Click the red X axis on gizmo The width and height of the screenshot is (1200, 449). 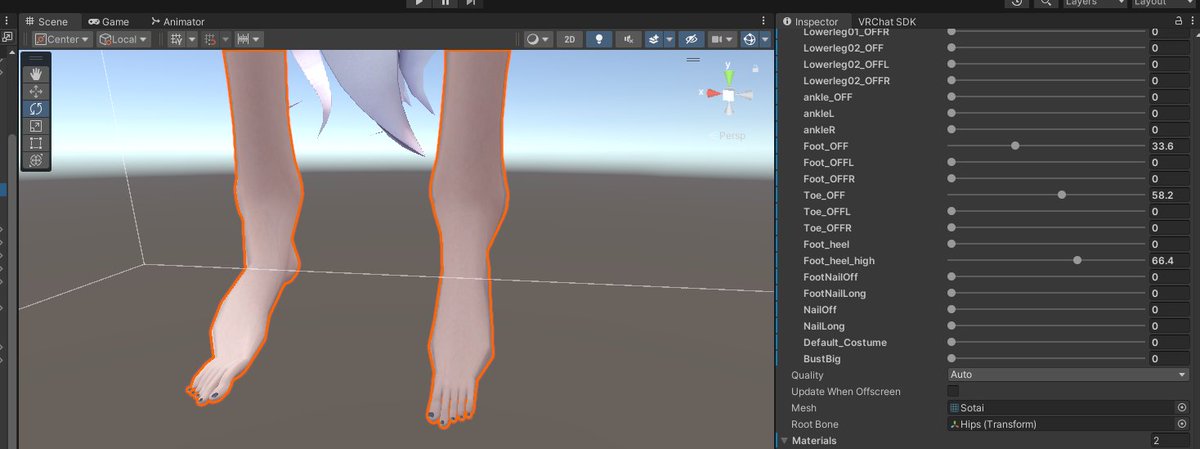(711, 94)
